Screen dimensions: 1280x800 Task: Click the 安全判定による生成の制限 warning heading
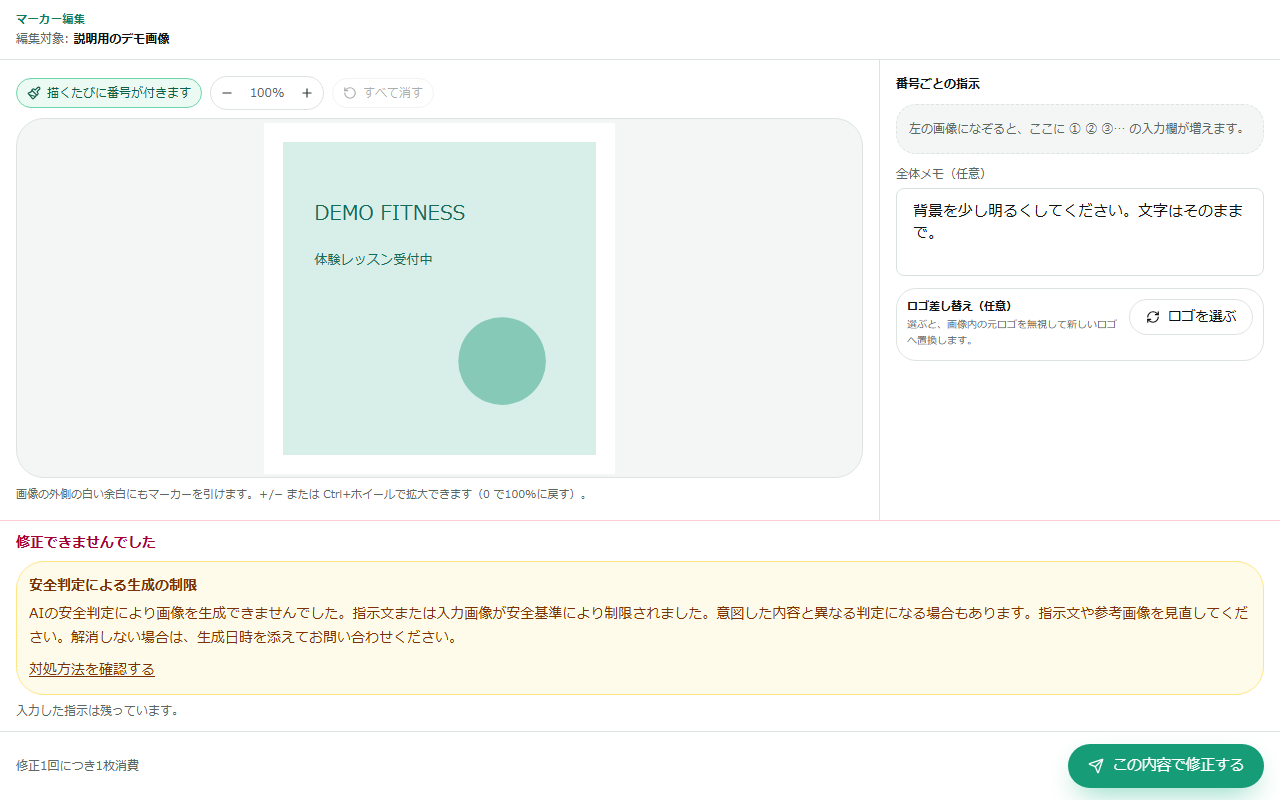113,585
